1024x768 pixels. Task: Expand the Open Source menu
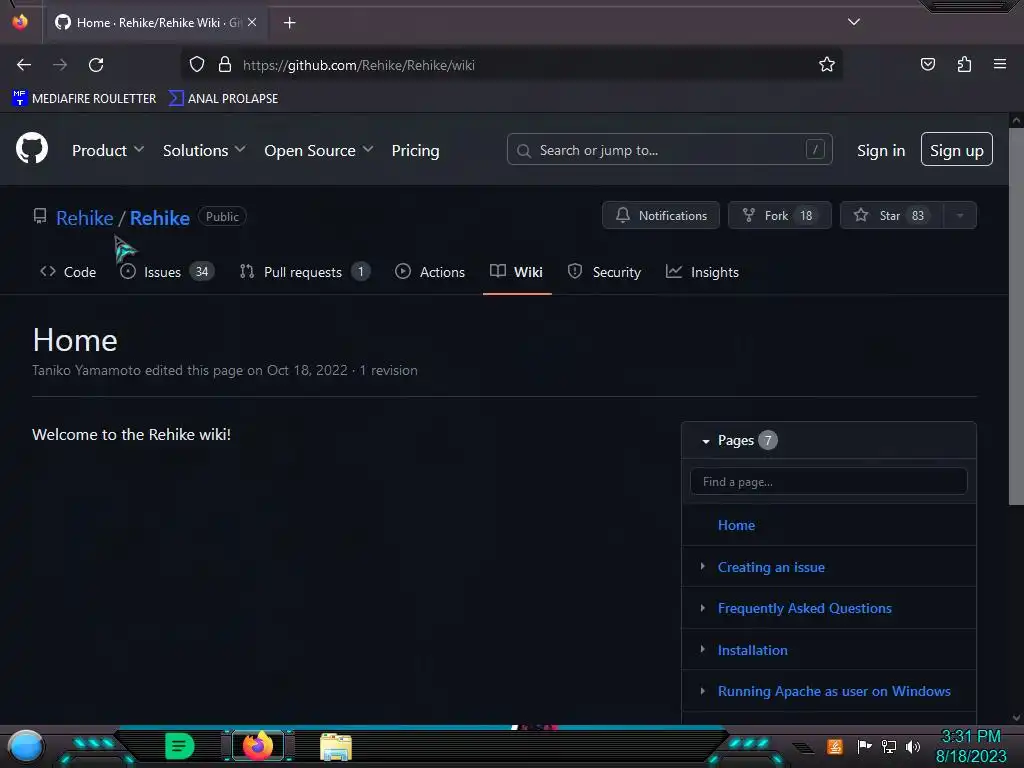tap(319, 150)
